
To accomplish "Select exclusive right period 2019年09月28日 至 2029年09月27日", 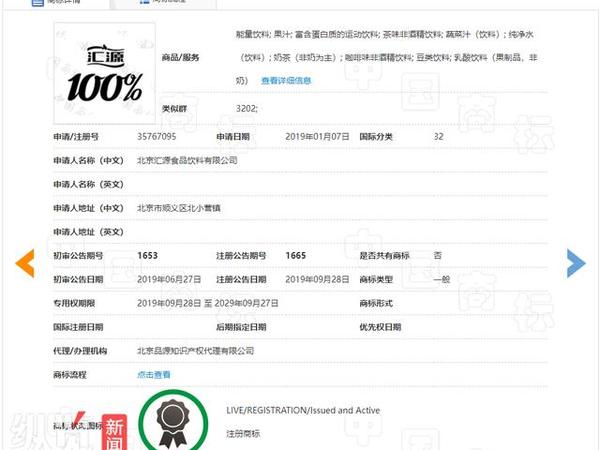I will coord(208,303).
